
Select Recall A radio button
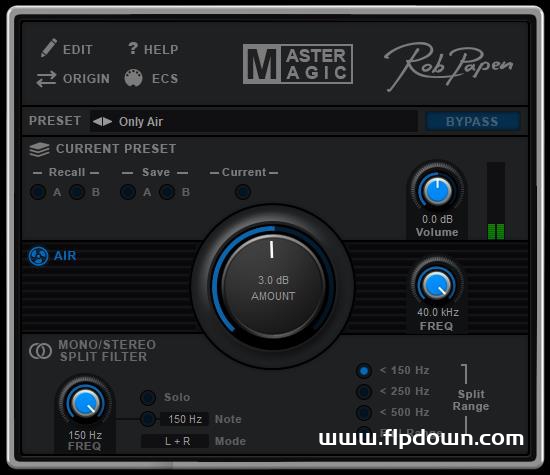click(38, 192)
